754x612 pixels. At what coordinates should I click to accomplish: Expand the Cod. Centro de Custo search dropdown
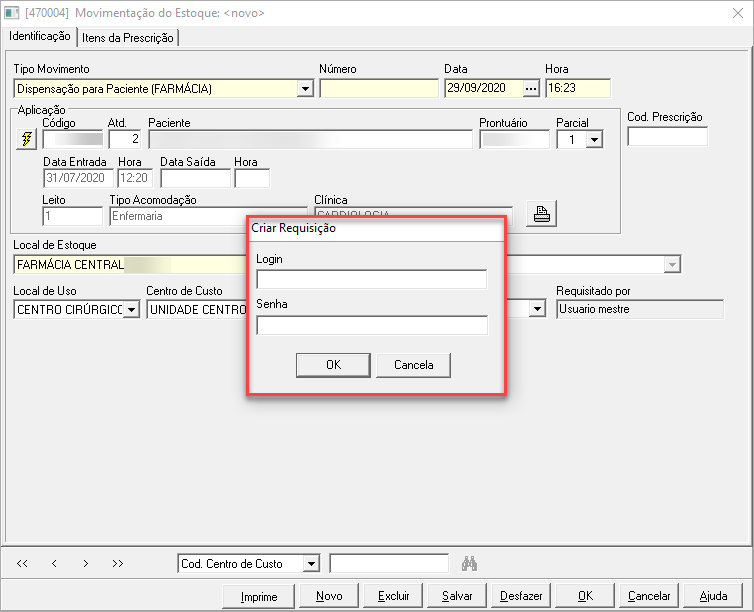[312, 563]
